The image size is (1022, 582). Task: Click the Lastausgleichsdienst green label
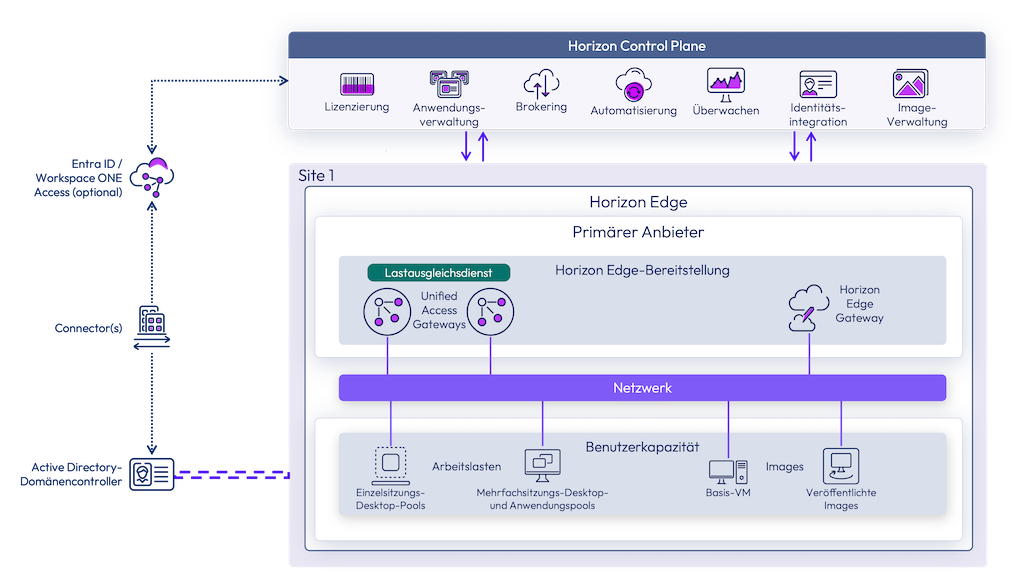coord(439,273)
